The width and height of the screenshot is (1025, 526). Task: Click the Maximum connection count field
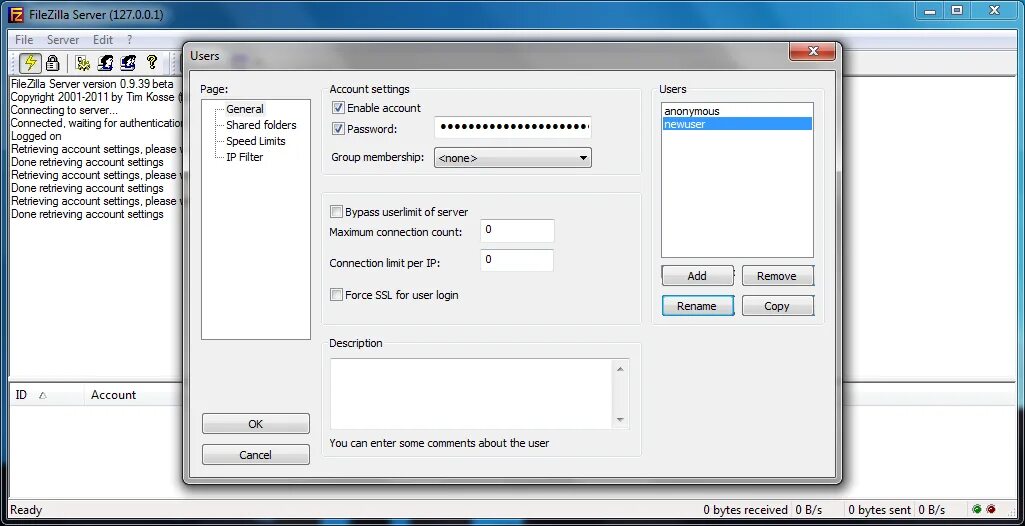pos(517,231)
